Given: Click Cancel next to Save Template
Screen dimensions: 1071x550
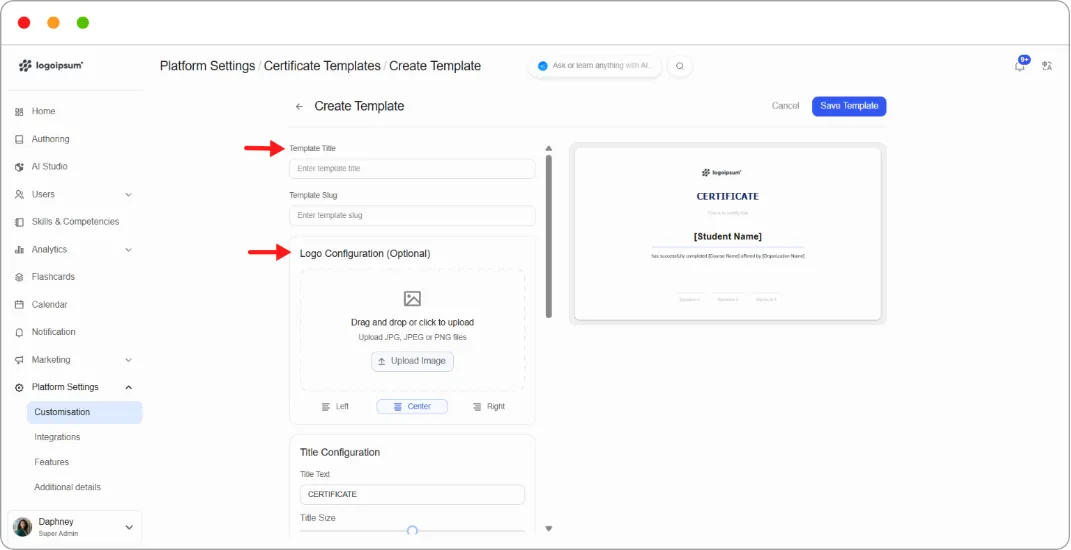Looking at the screenshot, I should click(785, 106).
